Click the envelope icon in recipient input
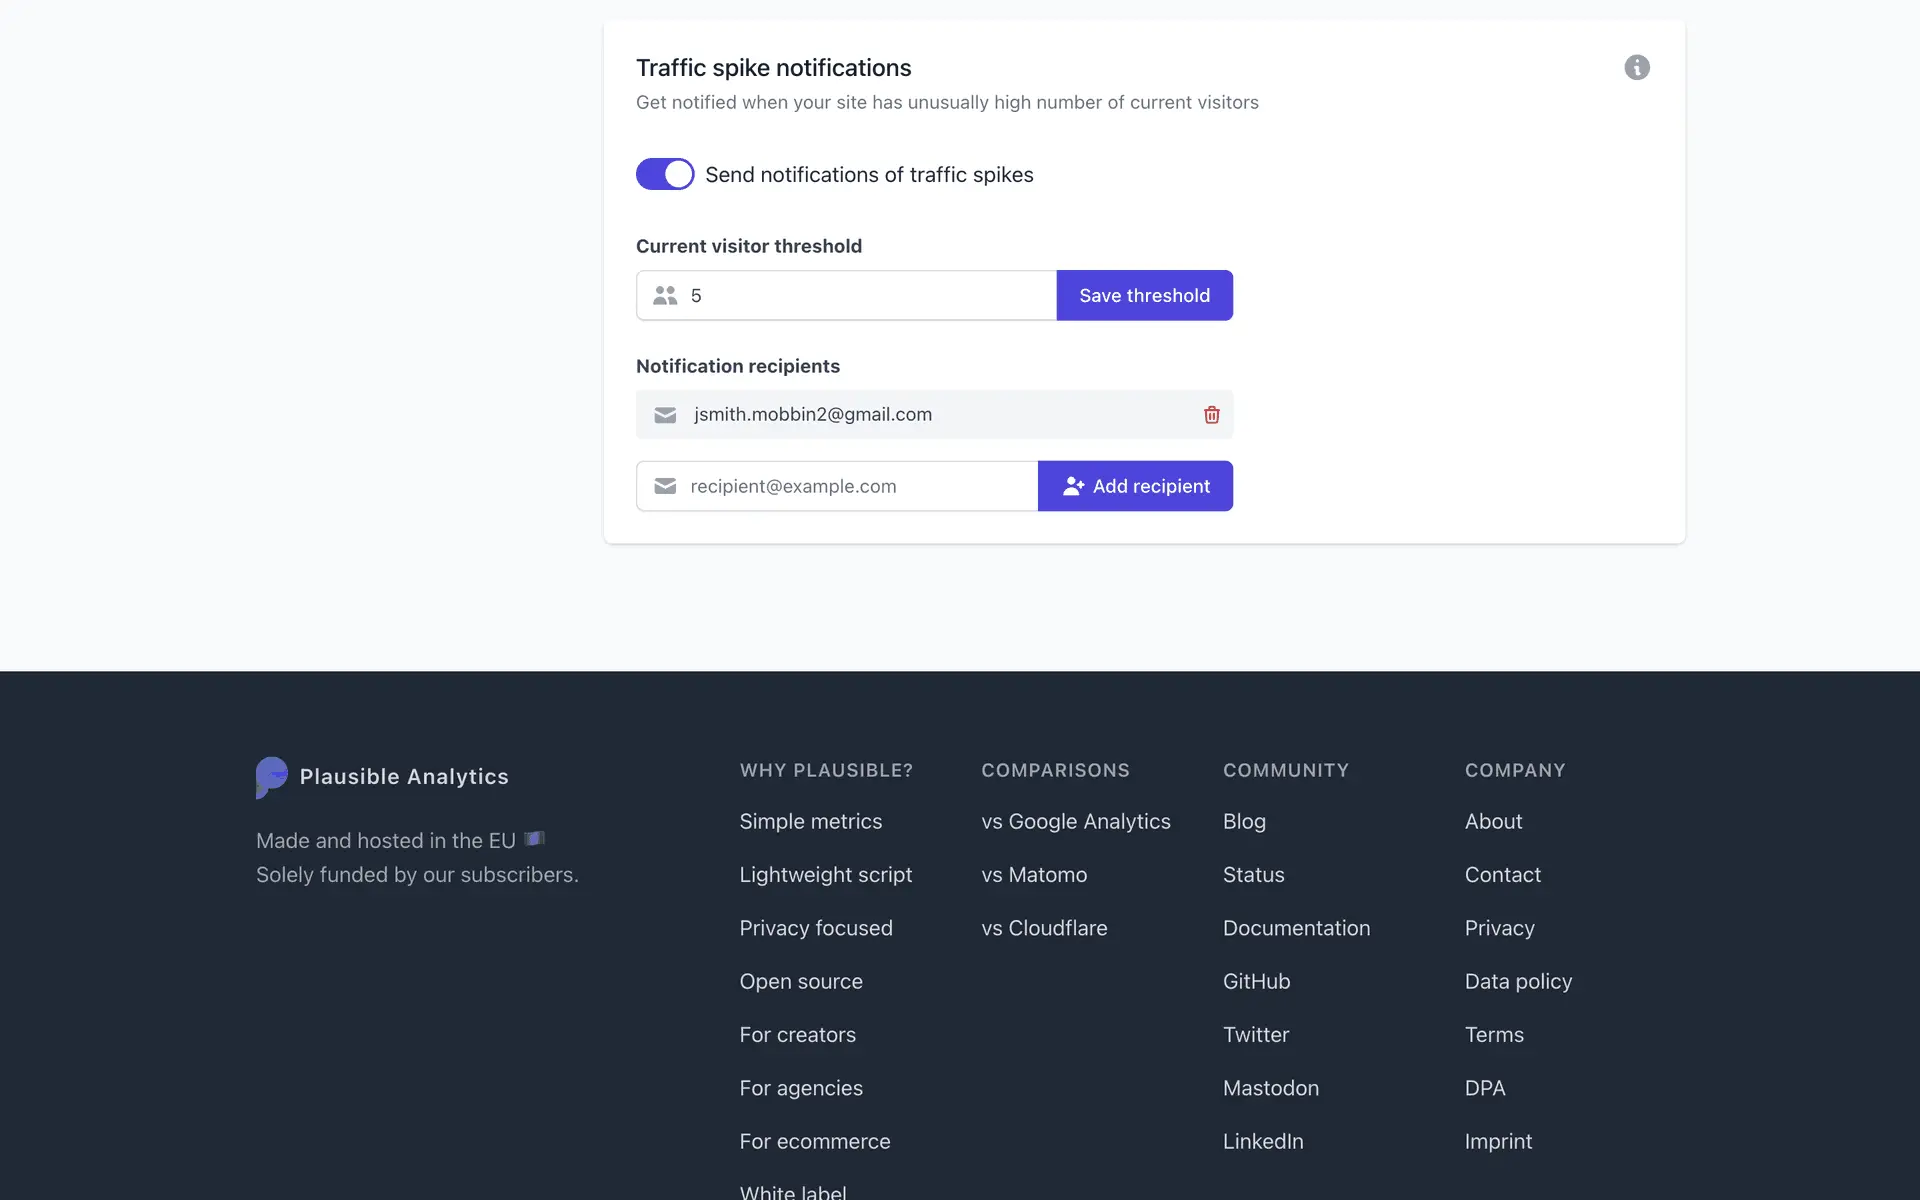Viewport: 1920px width, 1200px height. (665, 486)
